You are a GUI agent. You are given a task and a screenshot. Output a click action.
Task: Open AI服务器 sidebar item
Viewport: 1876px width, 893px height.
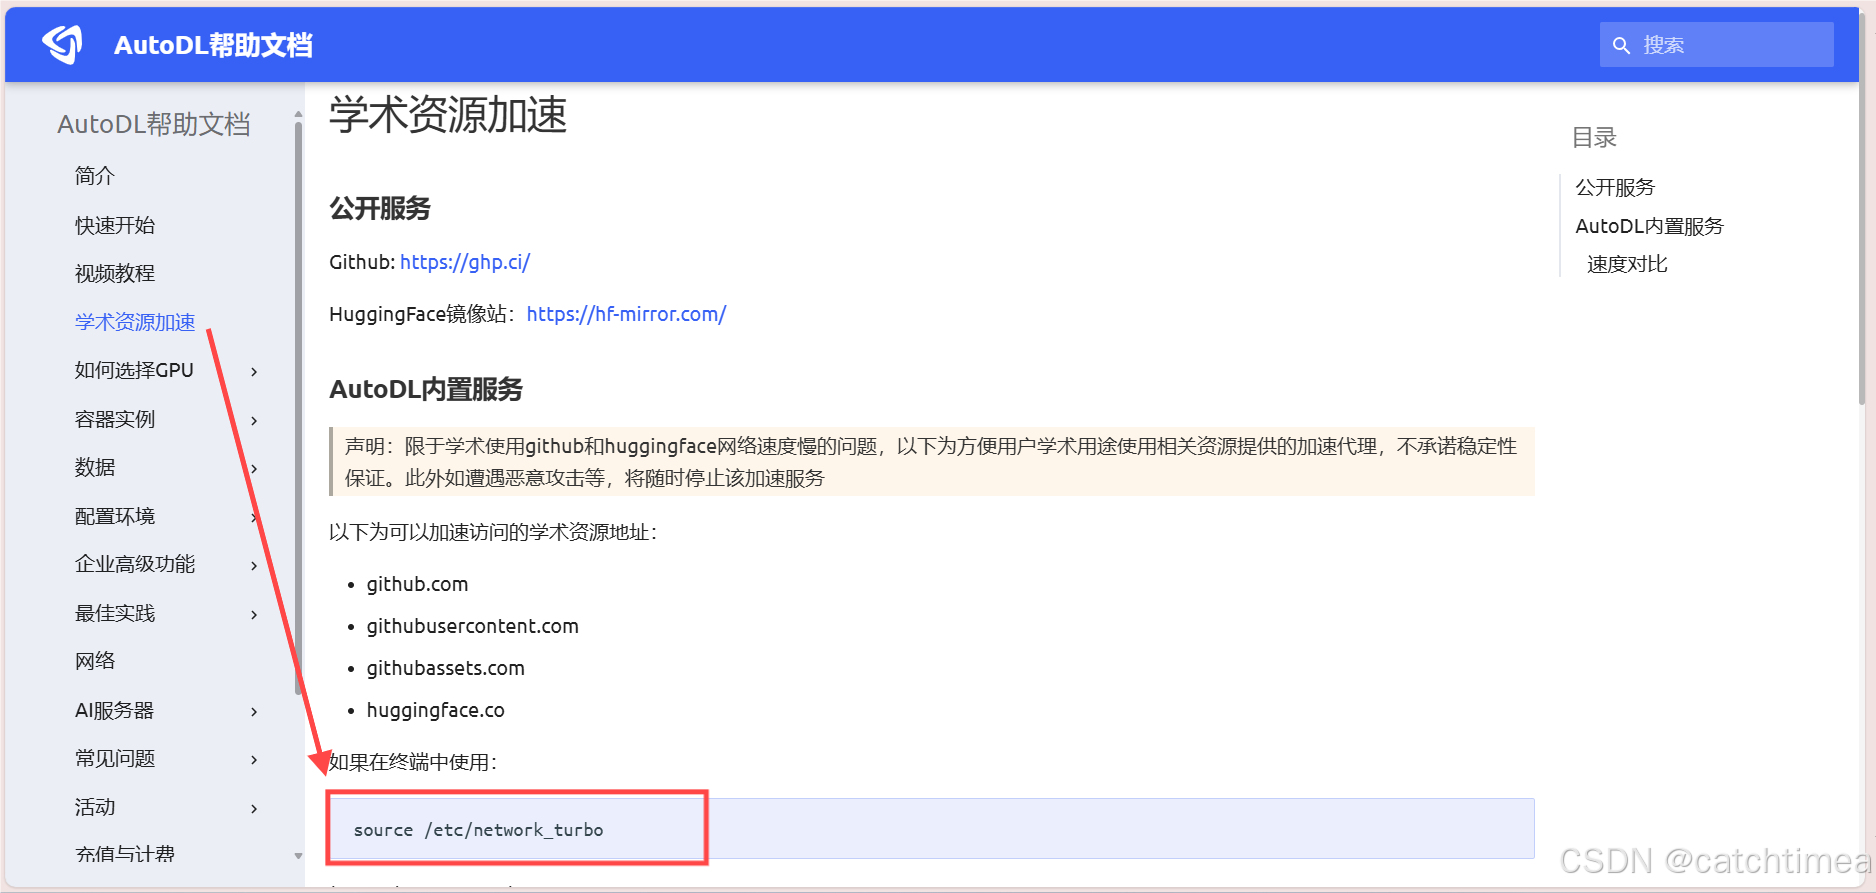114,710
